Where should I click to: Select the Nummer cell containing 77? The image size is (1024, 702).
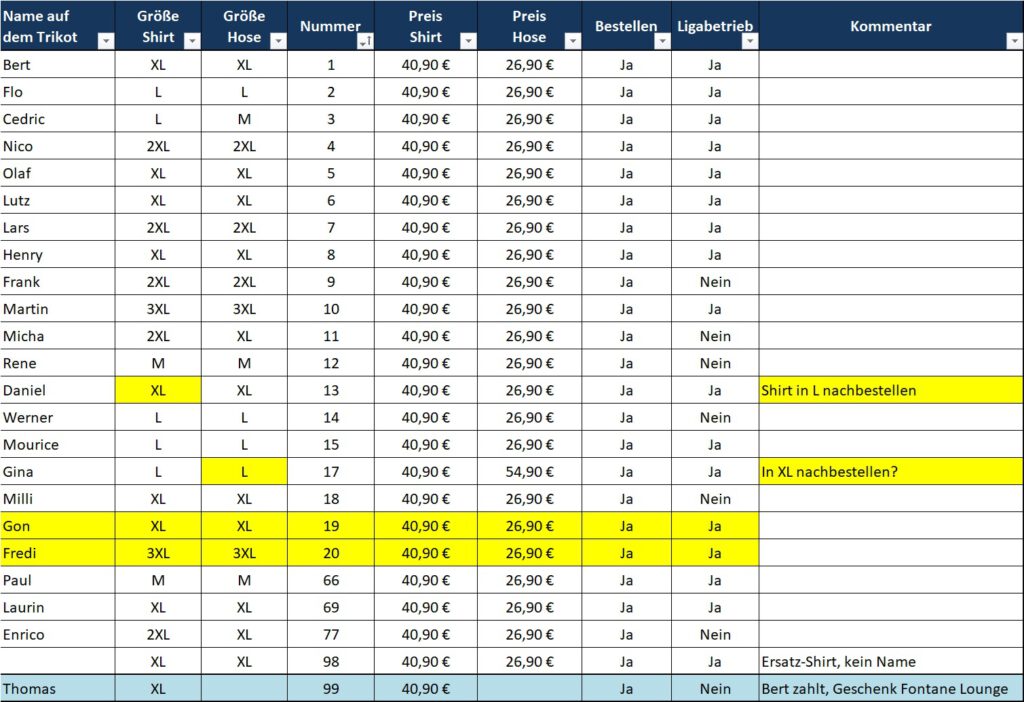click(x=331, y=634)
